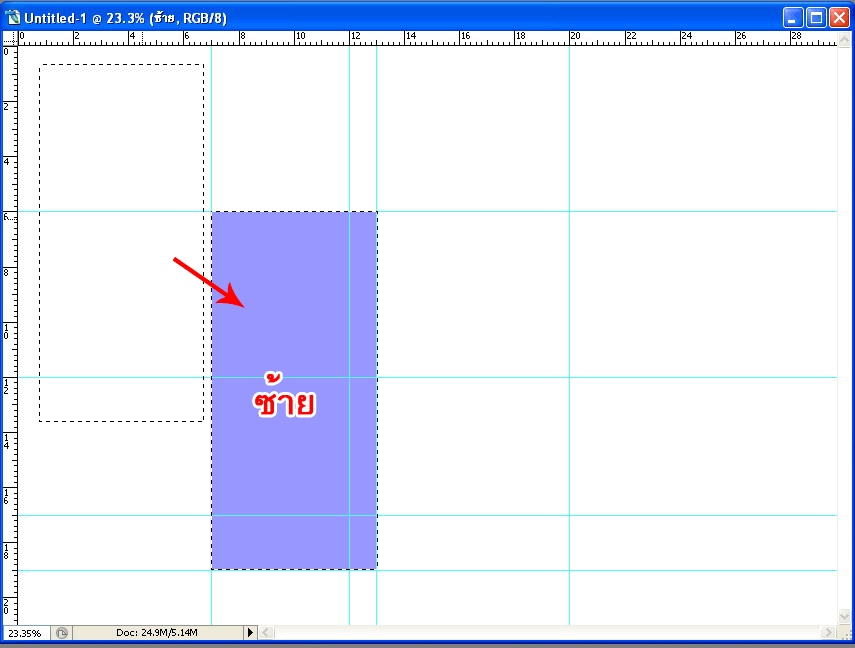Minimize the Untitled-1 document window
Viewport: 855px width, 648px height.
(793, 17)
